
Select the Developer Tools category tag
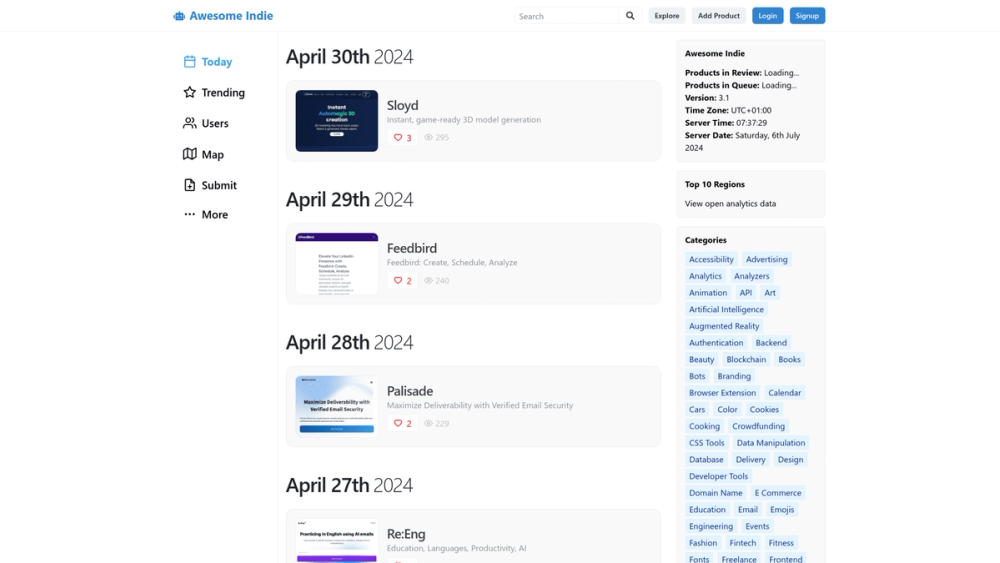point(718,476)
